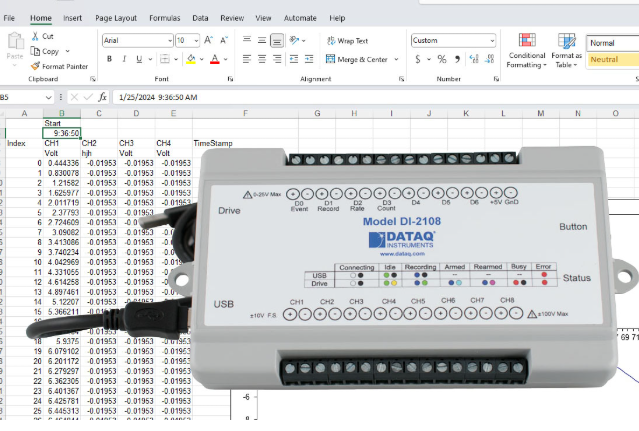The image size is (639, 431).
Task: Click the Decrease Decimal icon
Action: coord(489,59)
